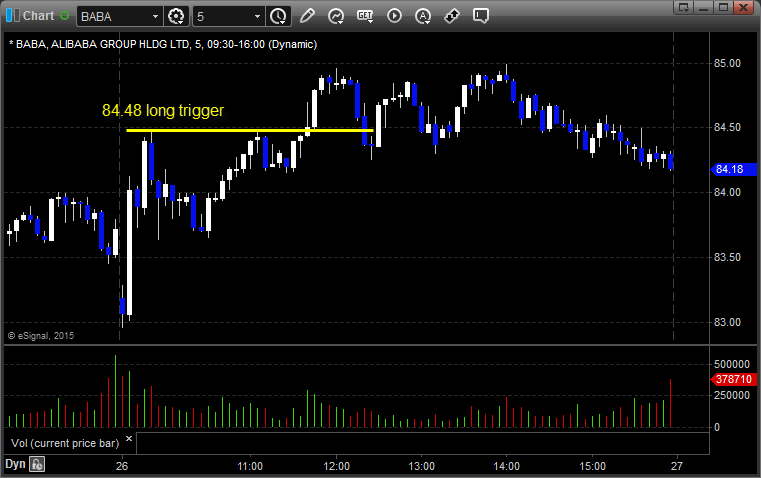Click the 11:00 time axis label
The height and width of the screenshot is (478, 761).
coord(250,466)
